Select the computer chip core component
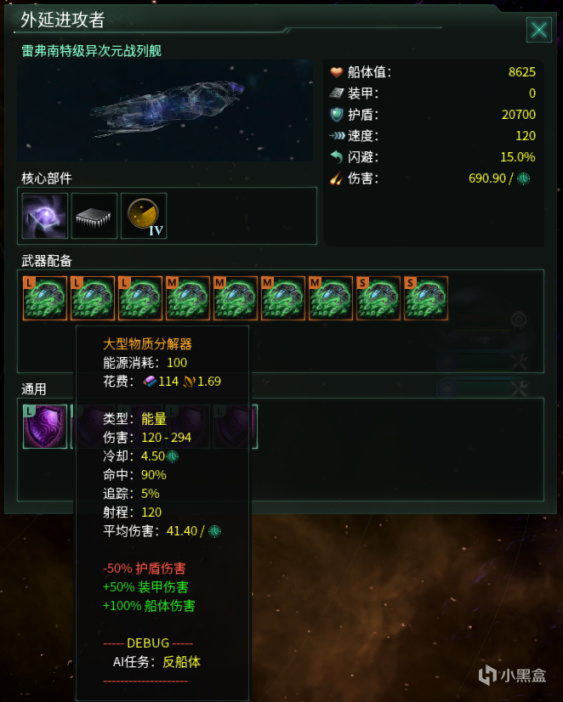563x702 pixels. tap(94, 216)
